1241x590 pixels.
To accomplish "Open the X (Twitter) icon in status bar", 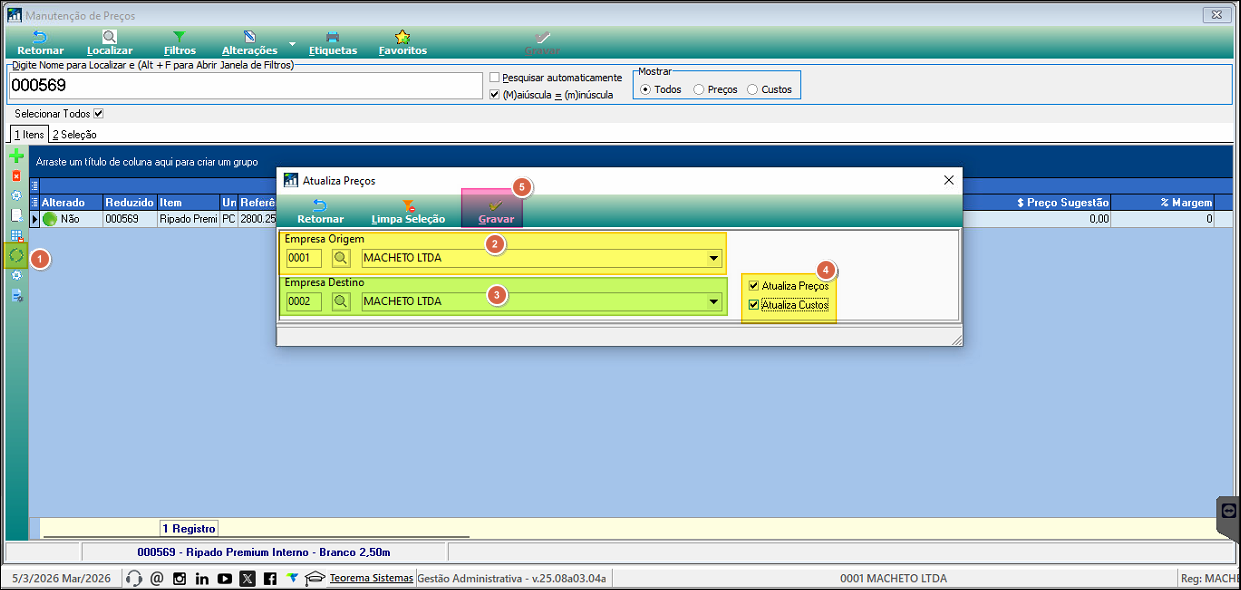I will (247, 578).
